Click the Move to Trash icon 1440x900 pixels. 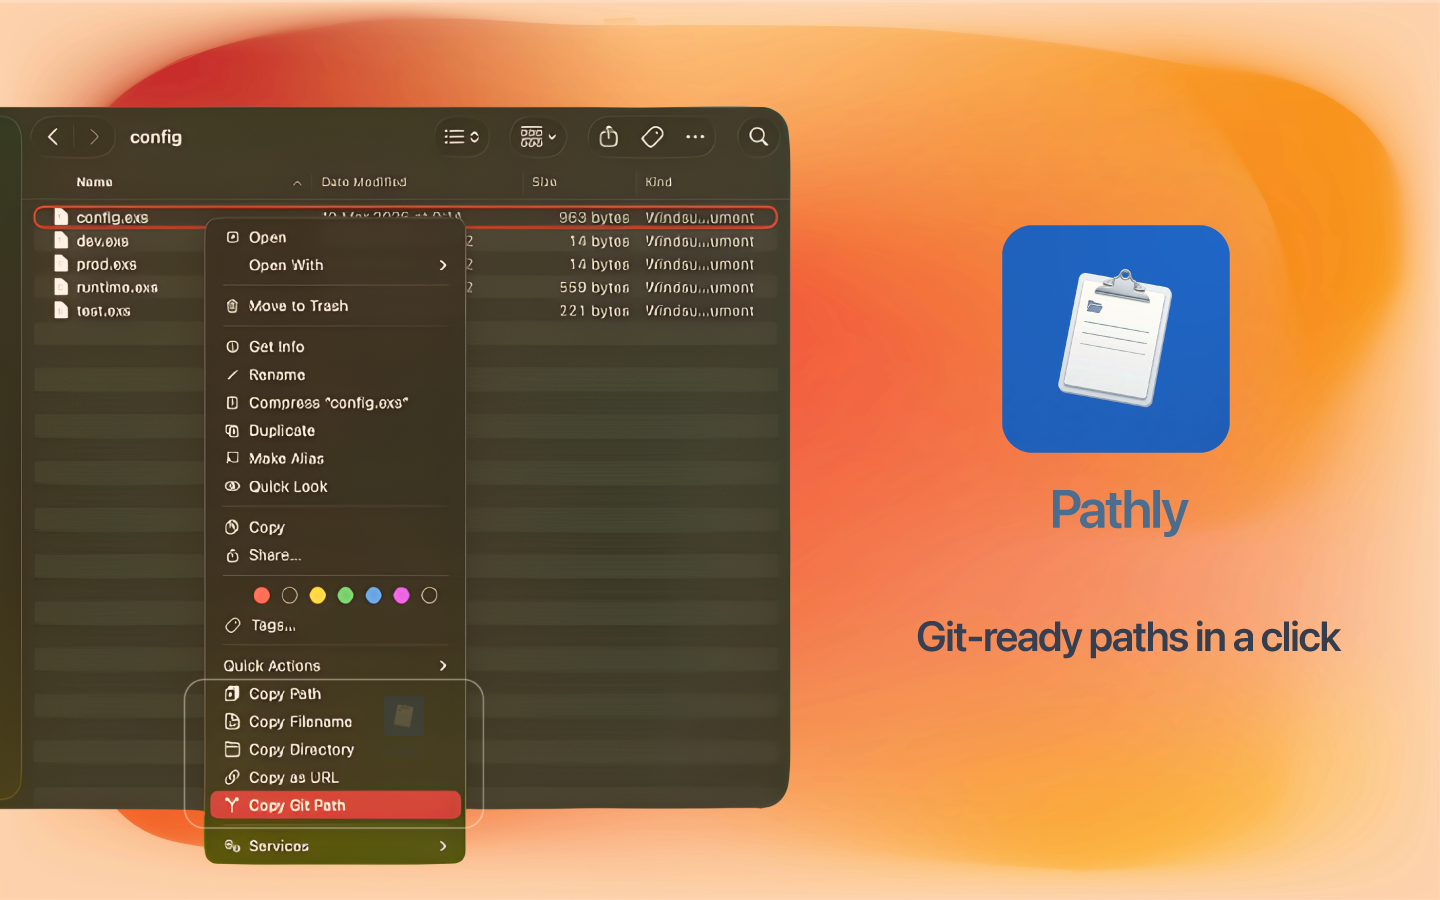point(232,306)
